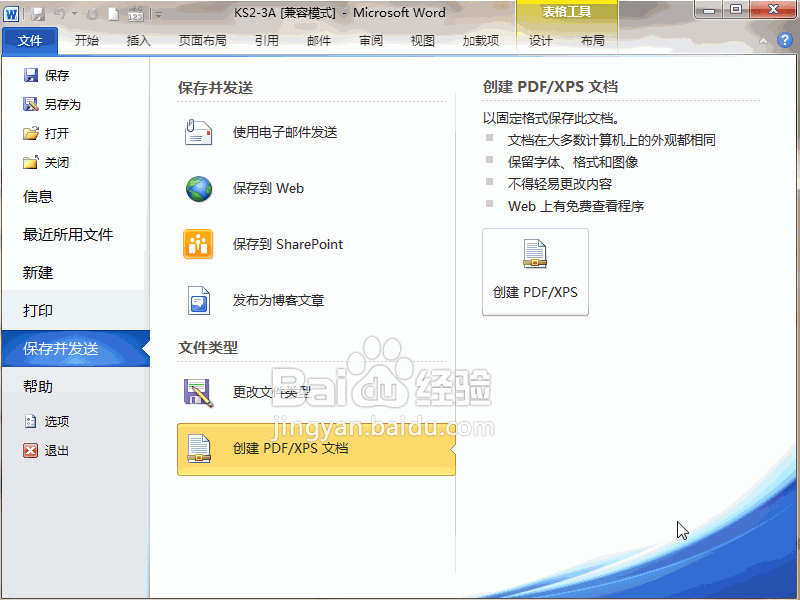Click the folder icon beside 关闭
The image size is (800, 600).
point(31,162)
